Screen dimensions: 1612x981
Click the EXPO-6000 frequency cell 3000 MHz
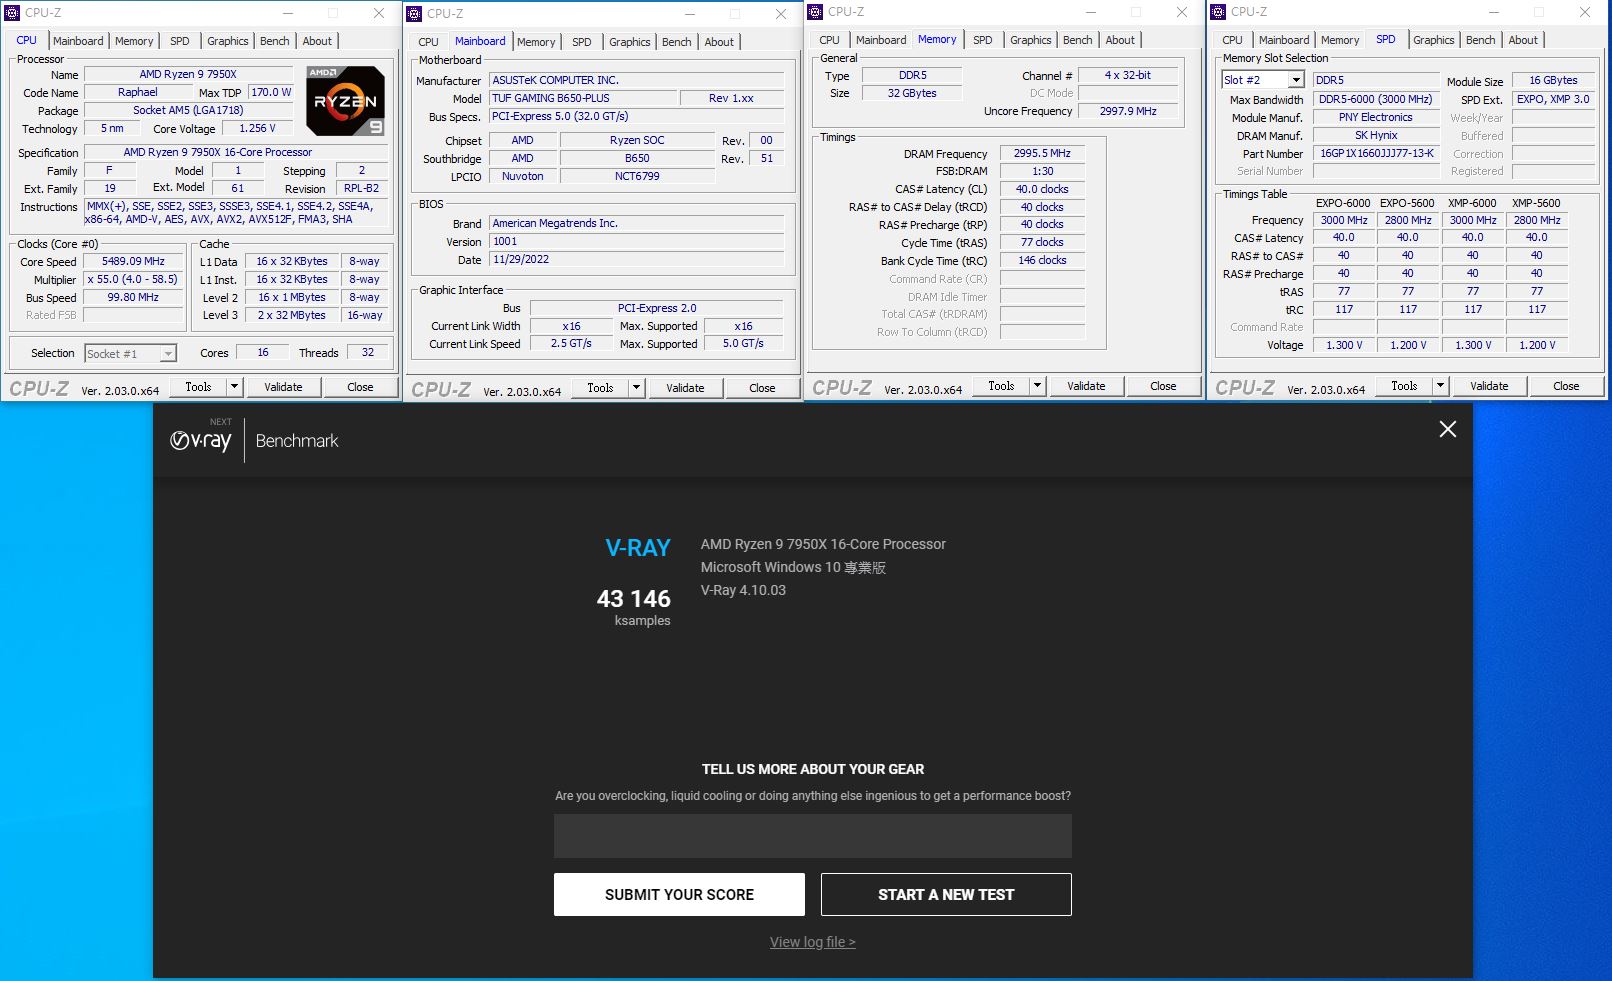point(1344,220)
